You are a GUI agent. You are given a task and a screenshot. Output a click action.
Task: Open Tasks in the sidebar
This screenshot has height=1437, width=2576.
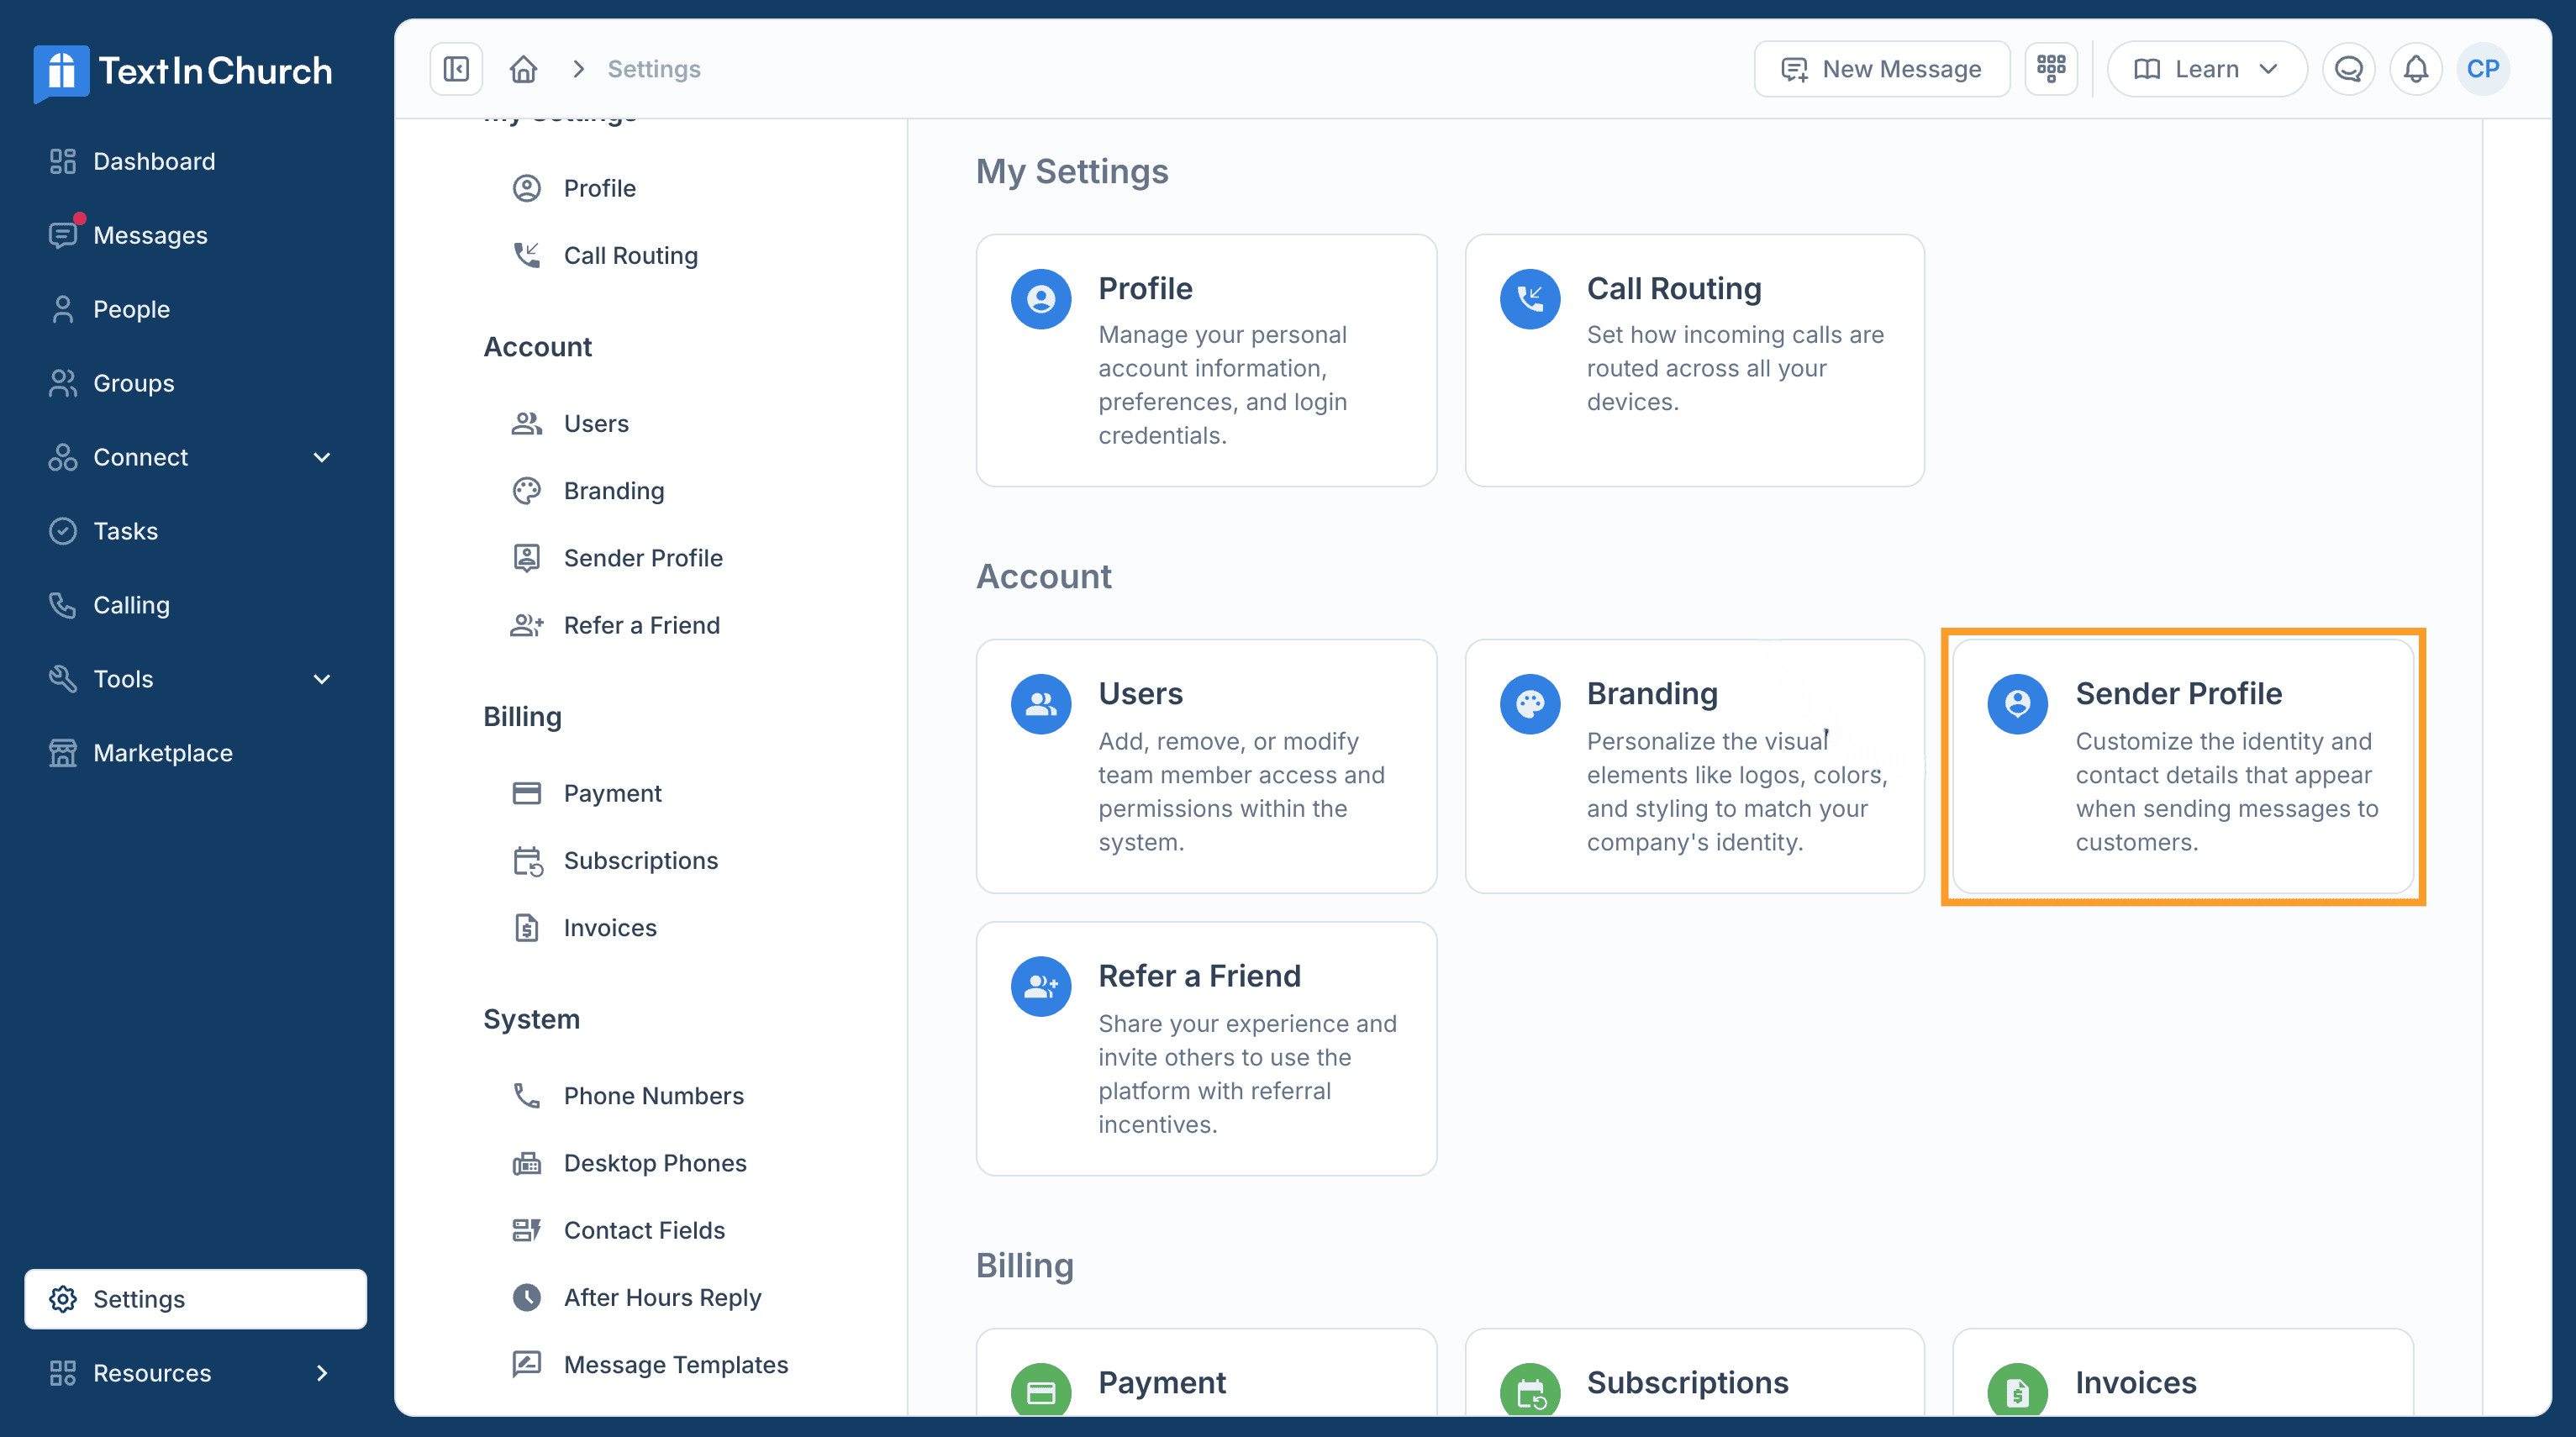tap(196, 531)
